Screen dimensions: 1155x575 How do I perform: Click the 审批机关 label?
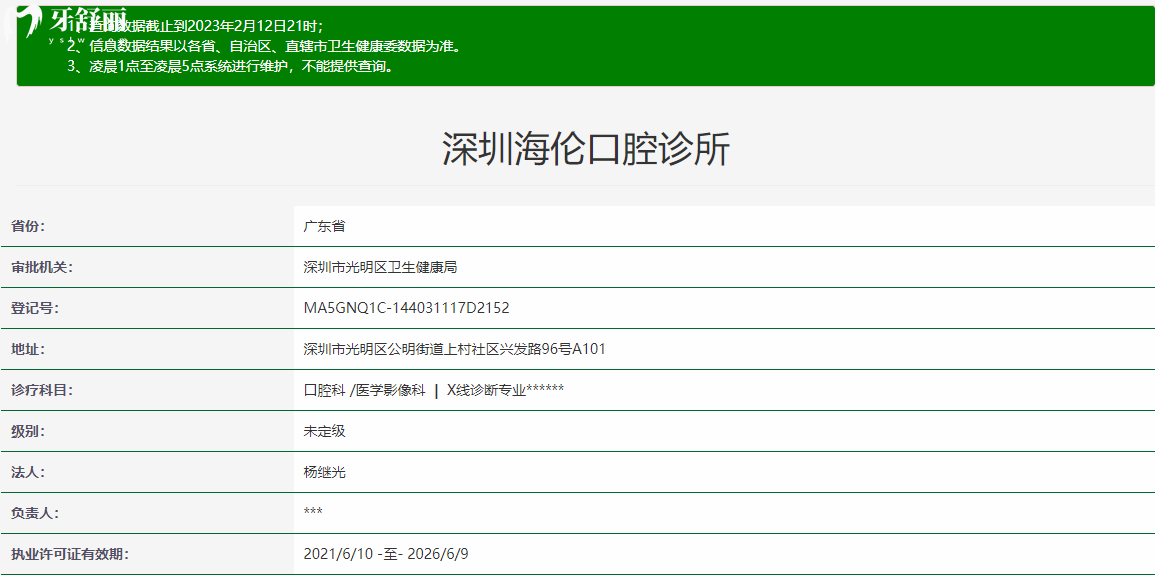click(42, 267)
